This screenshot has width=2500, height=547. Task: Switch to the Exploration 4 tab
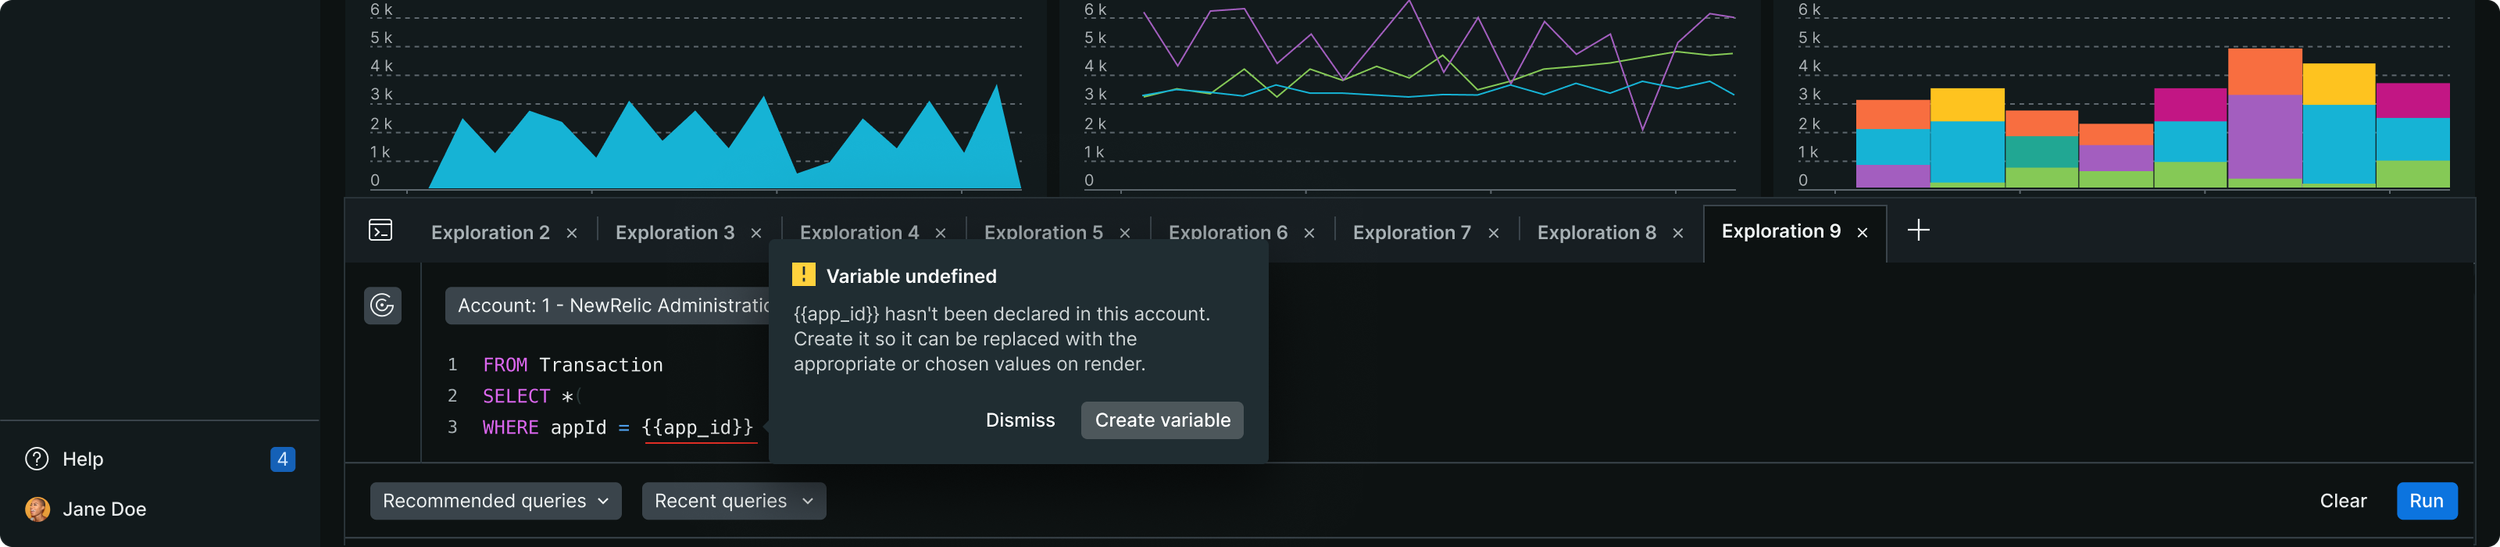coord(859,233)
